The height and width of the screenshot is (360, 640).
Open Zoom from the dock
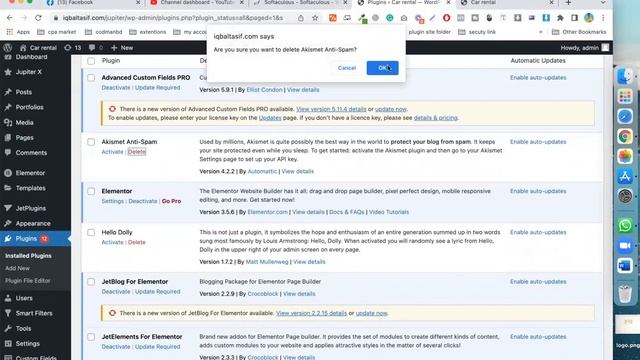pyautogui.click(x=624, y=246)
